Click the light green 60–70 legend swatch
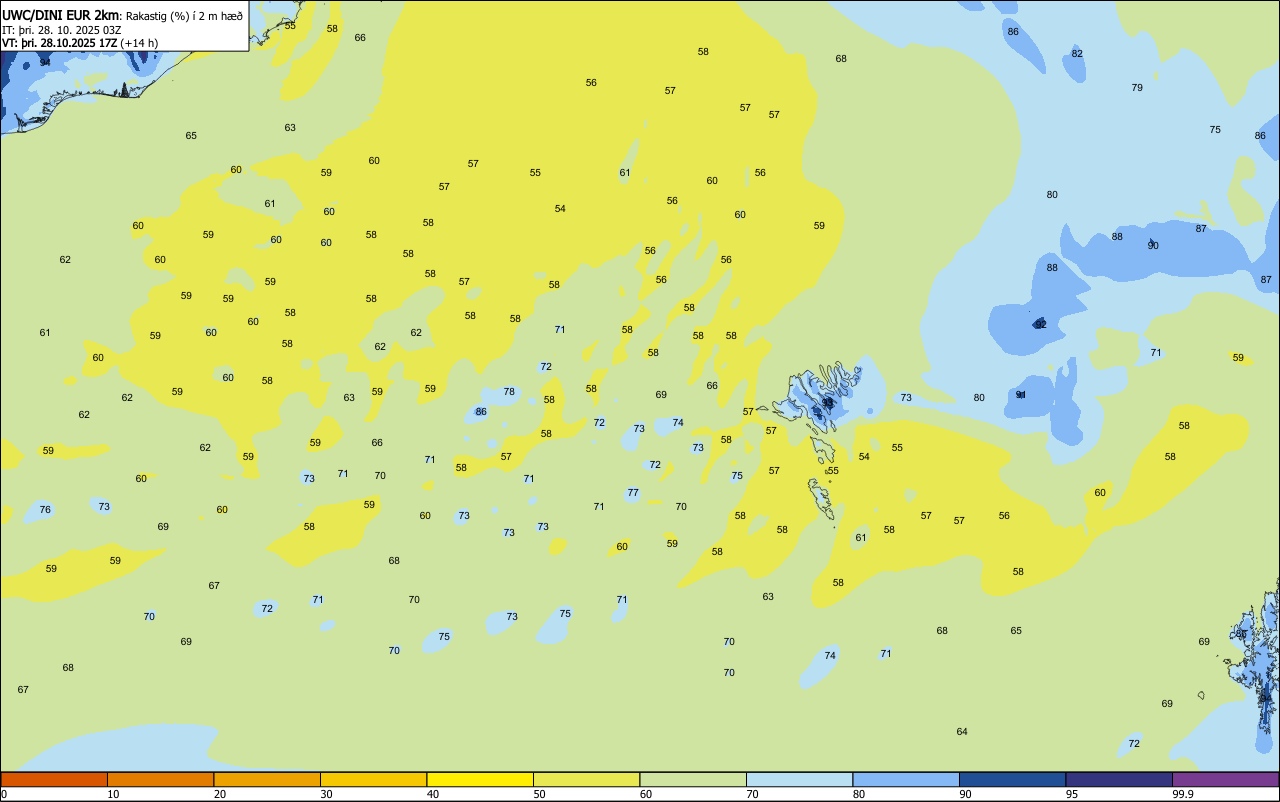1280x802 pixels. coord(693,779)
